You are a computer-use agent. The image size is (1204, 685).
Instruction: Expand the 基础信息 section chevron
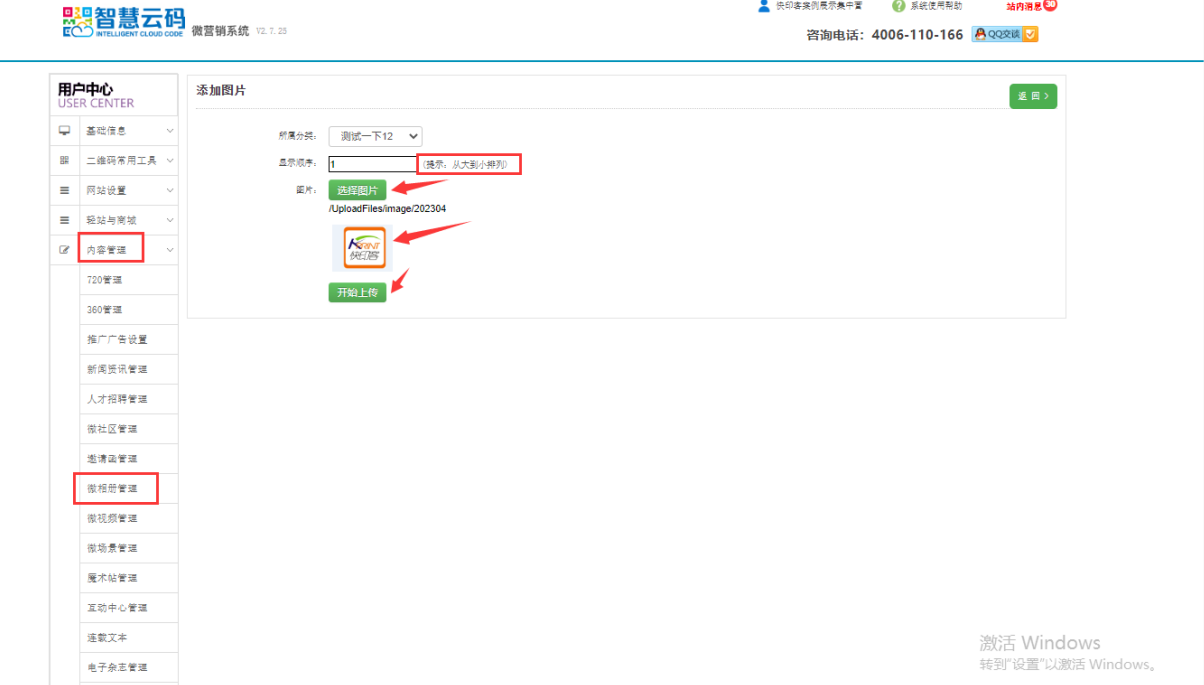coord(170,131)
